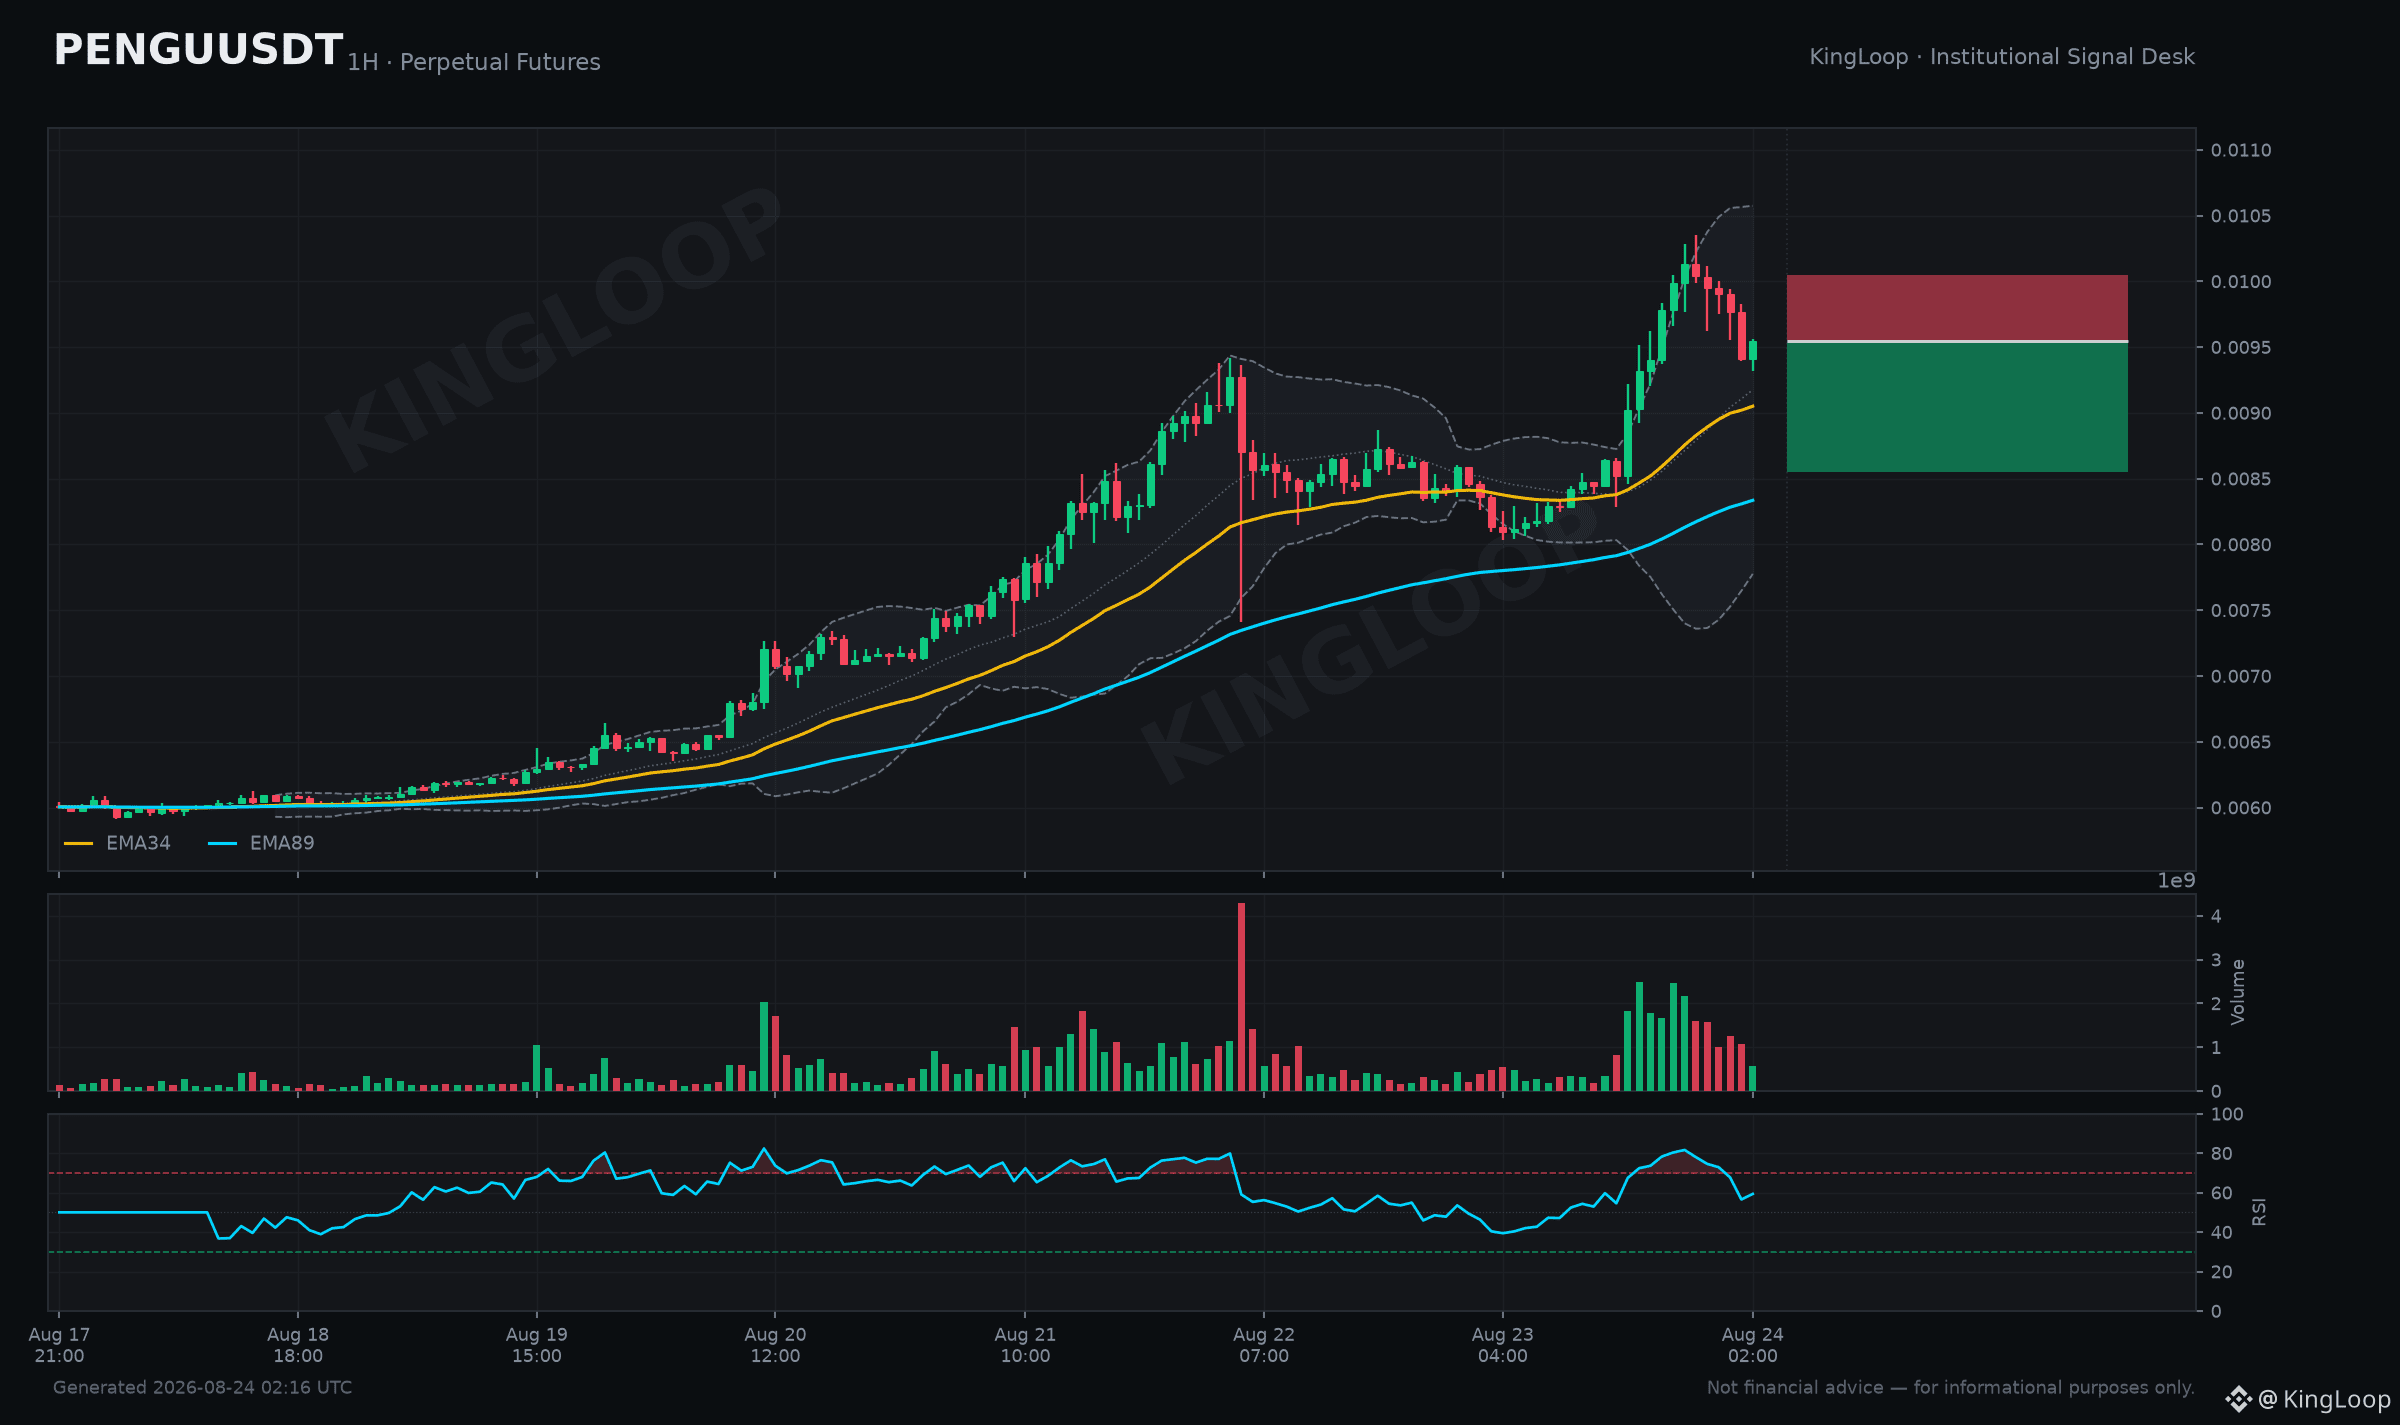Image resolution: width=2400 pixels, height=1425 pixels.
Task: Click the "Aug 20 12:00" time label
Action: tap(775, 1345)
